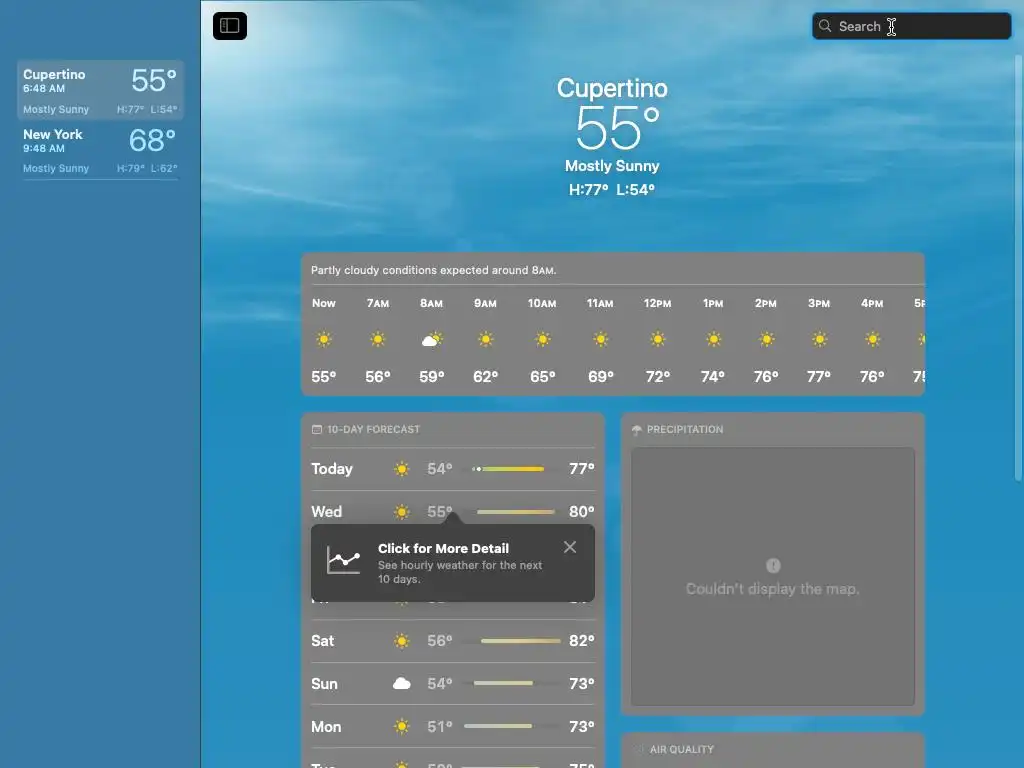
Task: Click the Wed temperature range bar
Action: point(516,512)
